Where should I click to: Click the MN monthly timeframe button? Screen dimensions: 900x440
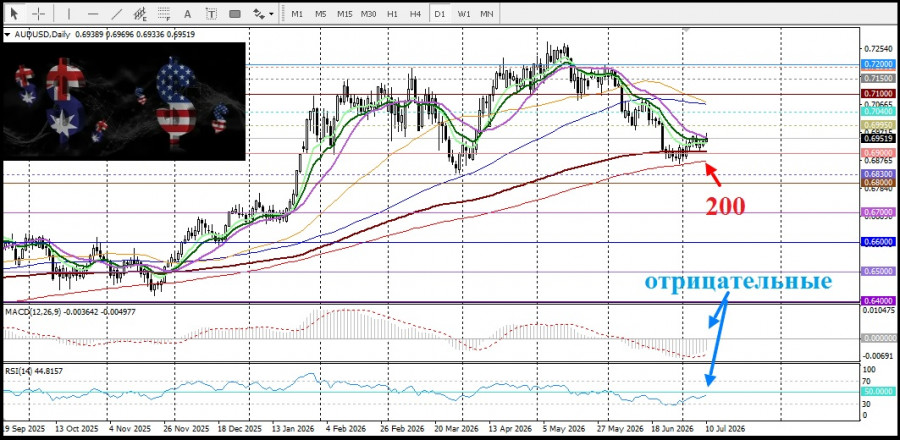pyautogui.click(x=487, y=13)
